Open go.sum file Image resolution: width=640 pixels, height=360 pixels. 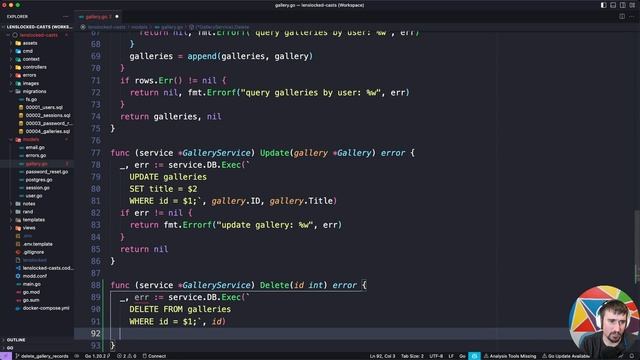coord(31,300)
